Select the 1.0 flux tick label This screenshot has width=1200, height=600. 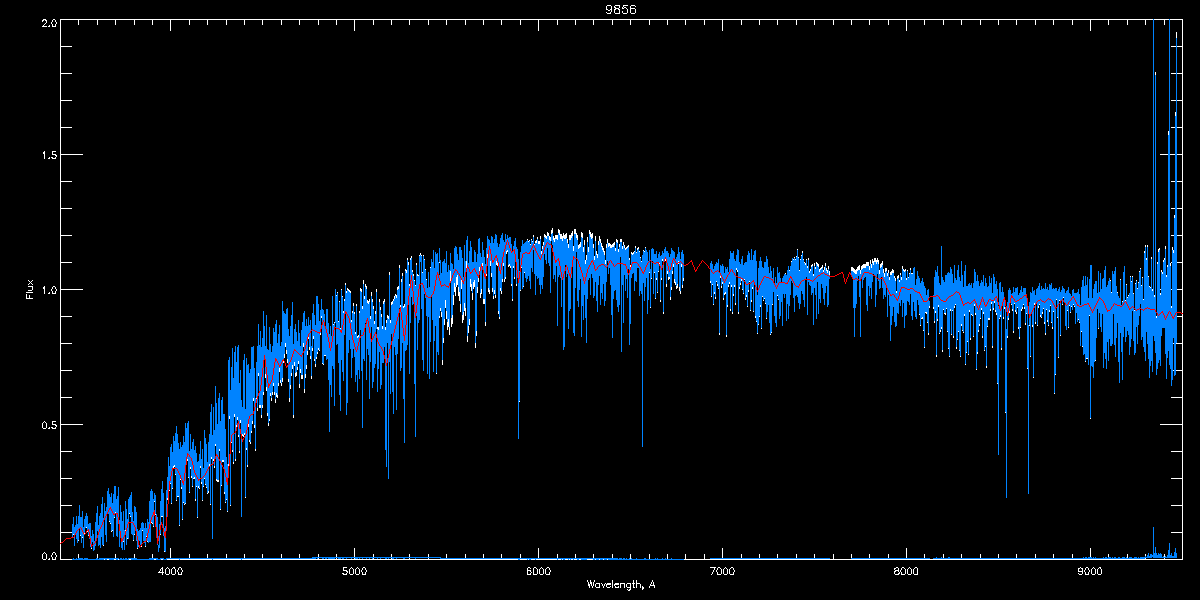pyautogui.click(x=48, y=290)
